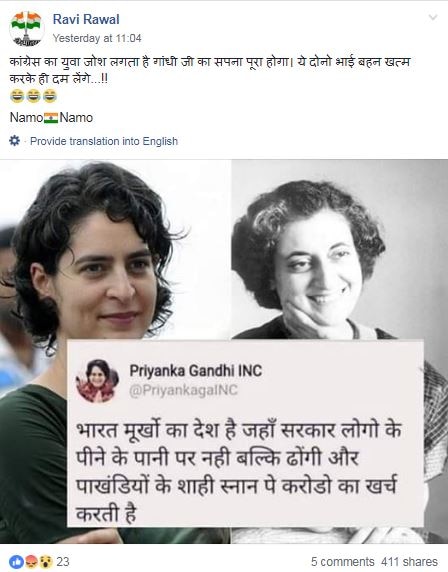Viewport: 448px width, 572px height.
Task: Click the @PriyankagaINC handle
Action: [184, 390]
